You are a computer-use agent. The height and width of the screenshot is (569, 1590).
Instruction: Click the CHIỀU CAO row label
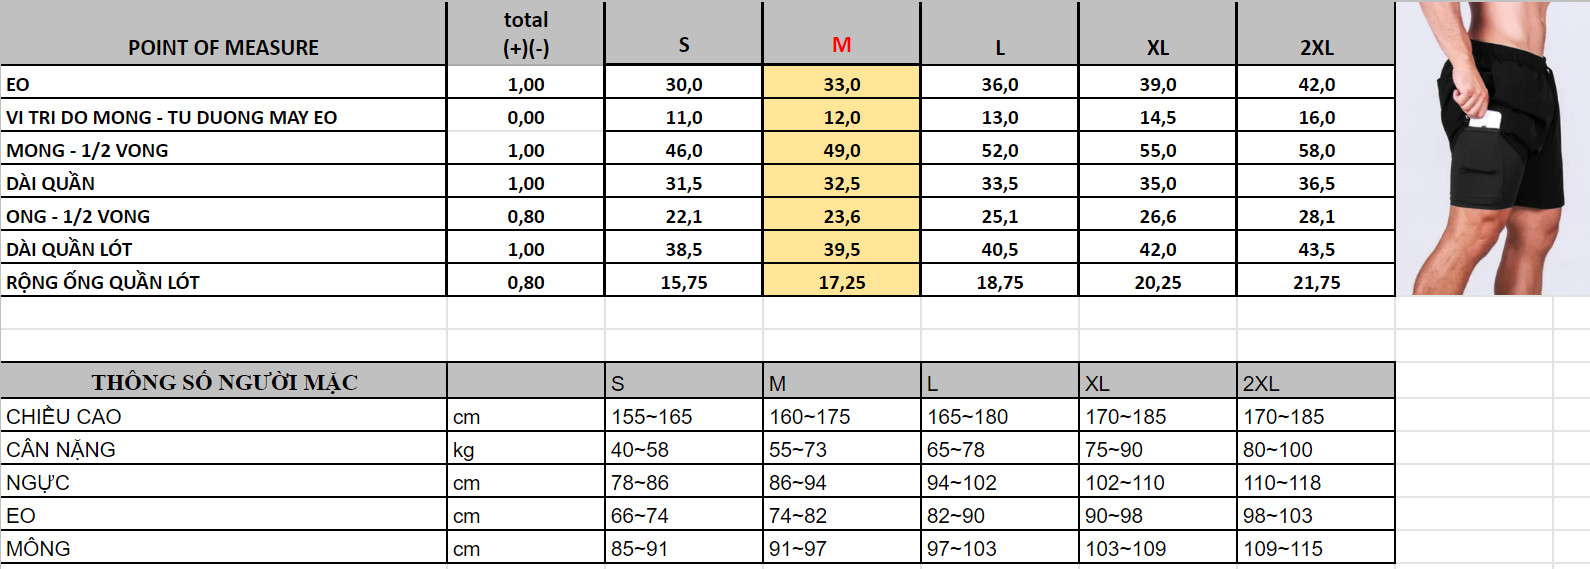coord(223,415)
